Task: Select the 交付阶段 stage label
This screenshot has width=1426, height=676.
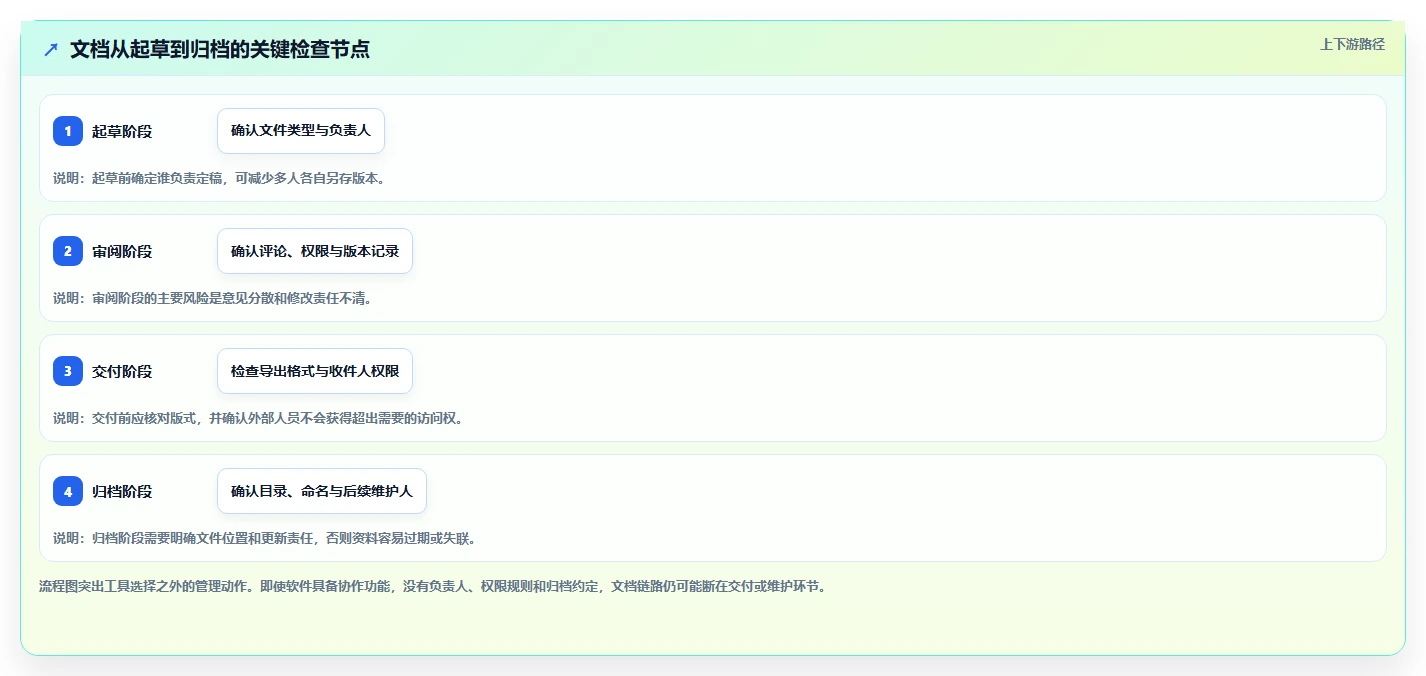Action: (122, 371)
